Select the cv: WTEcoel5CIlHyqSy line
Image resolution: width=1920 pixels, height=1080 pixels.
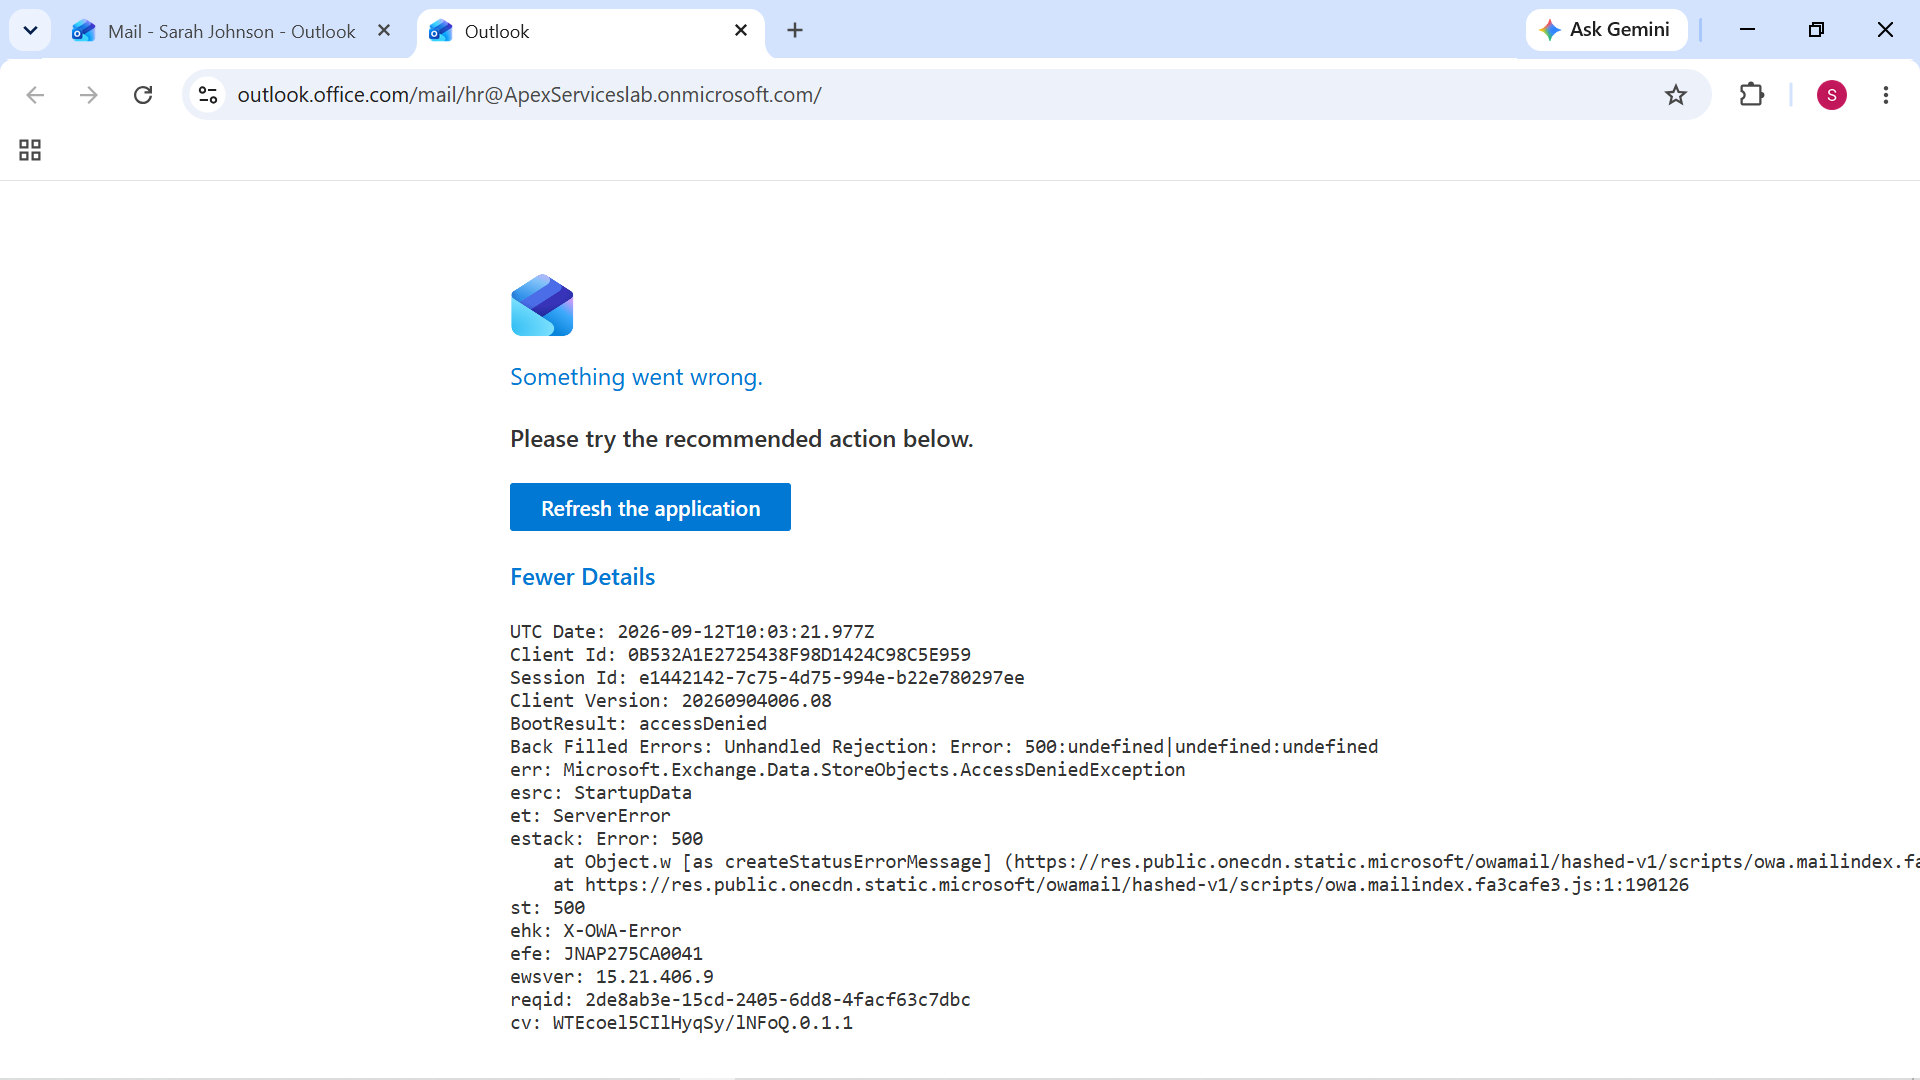click(681, 1023)
